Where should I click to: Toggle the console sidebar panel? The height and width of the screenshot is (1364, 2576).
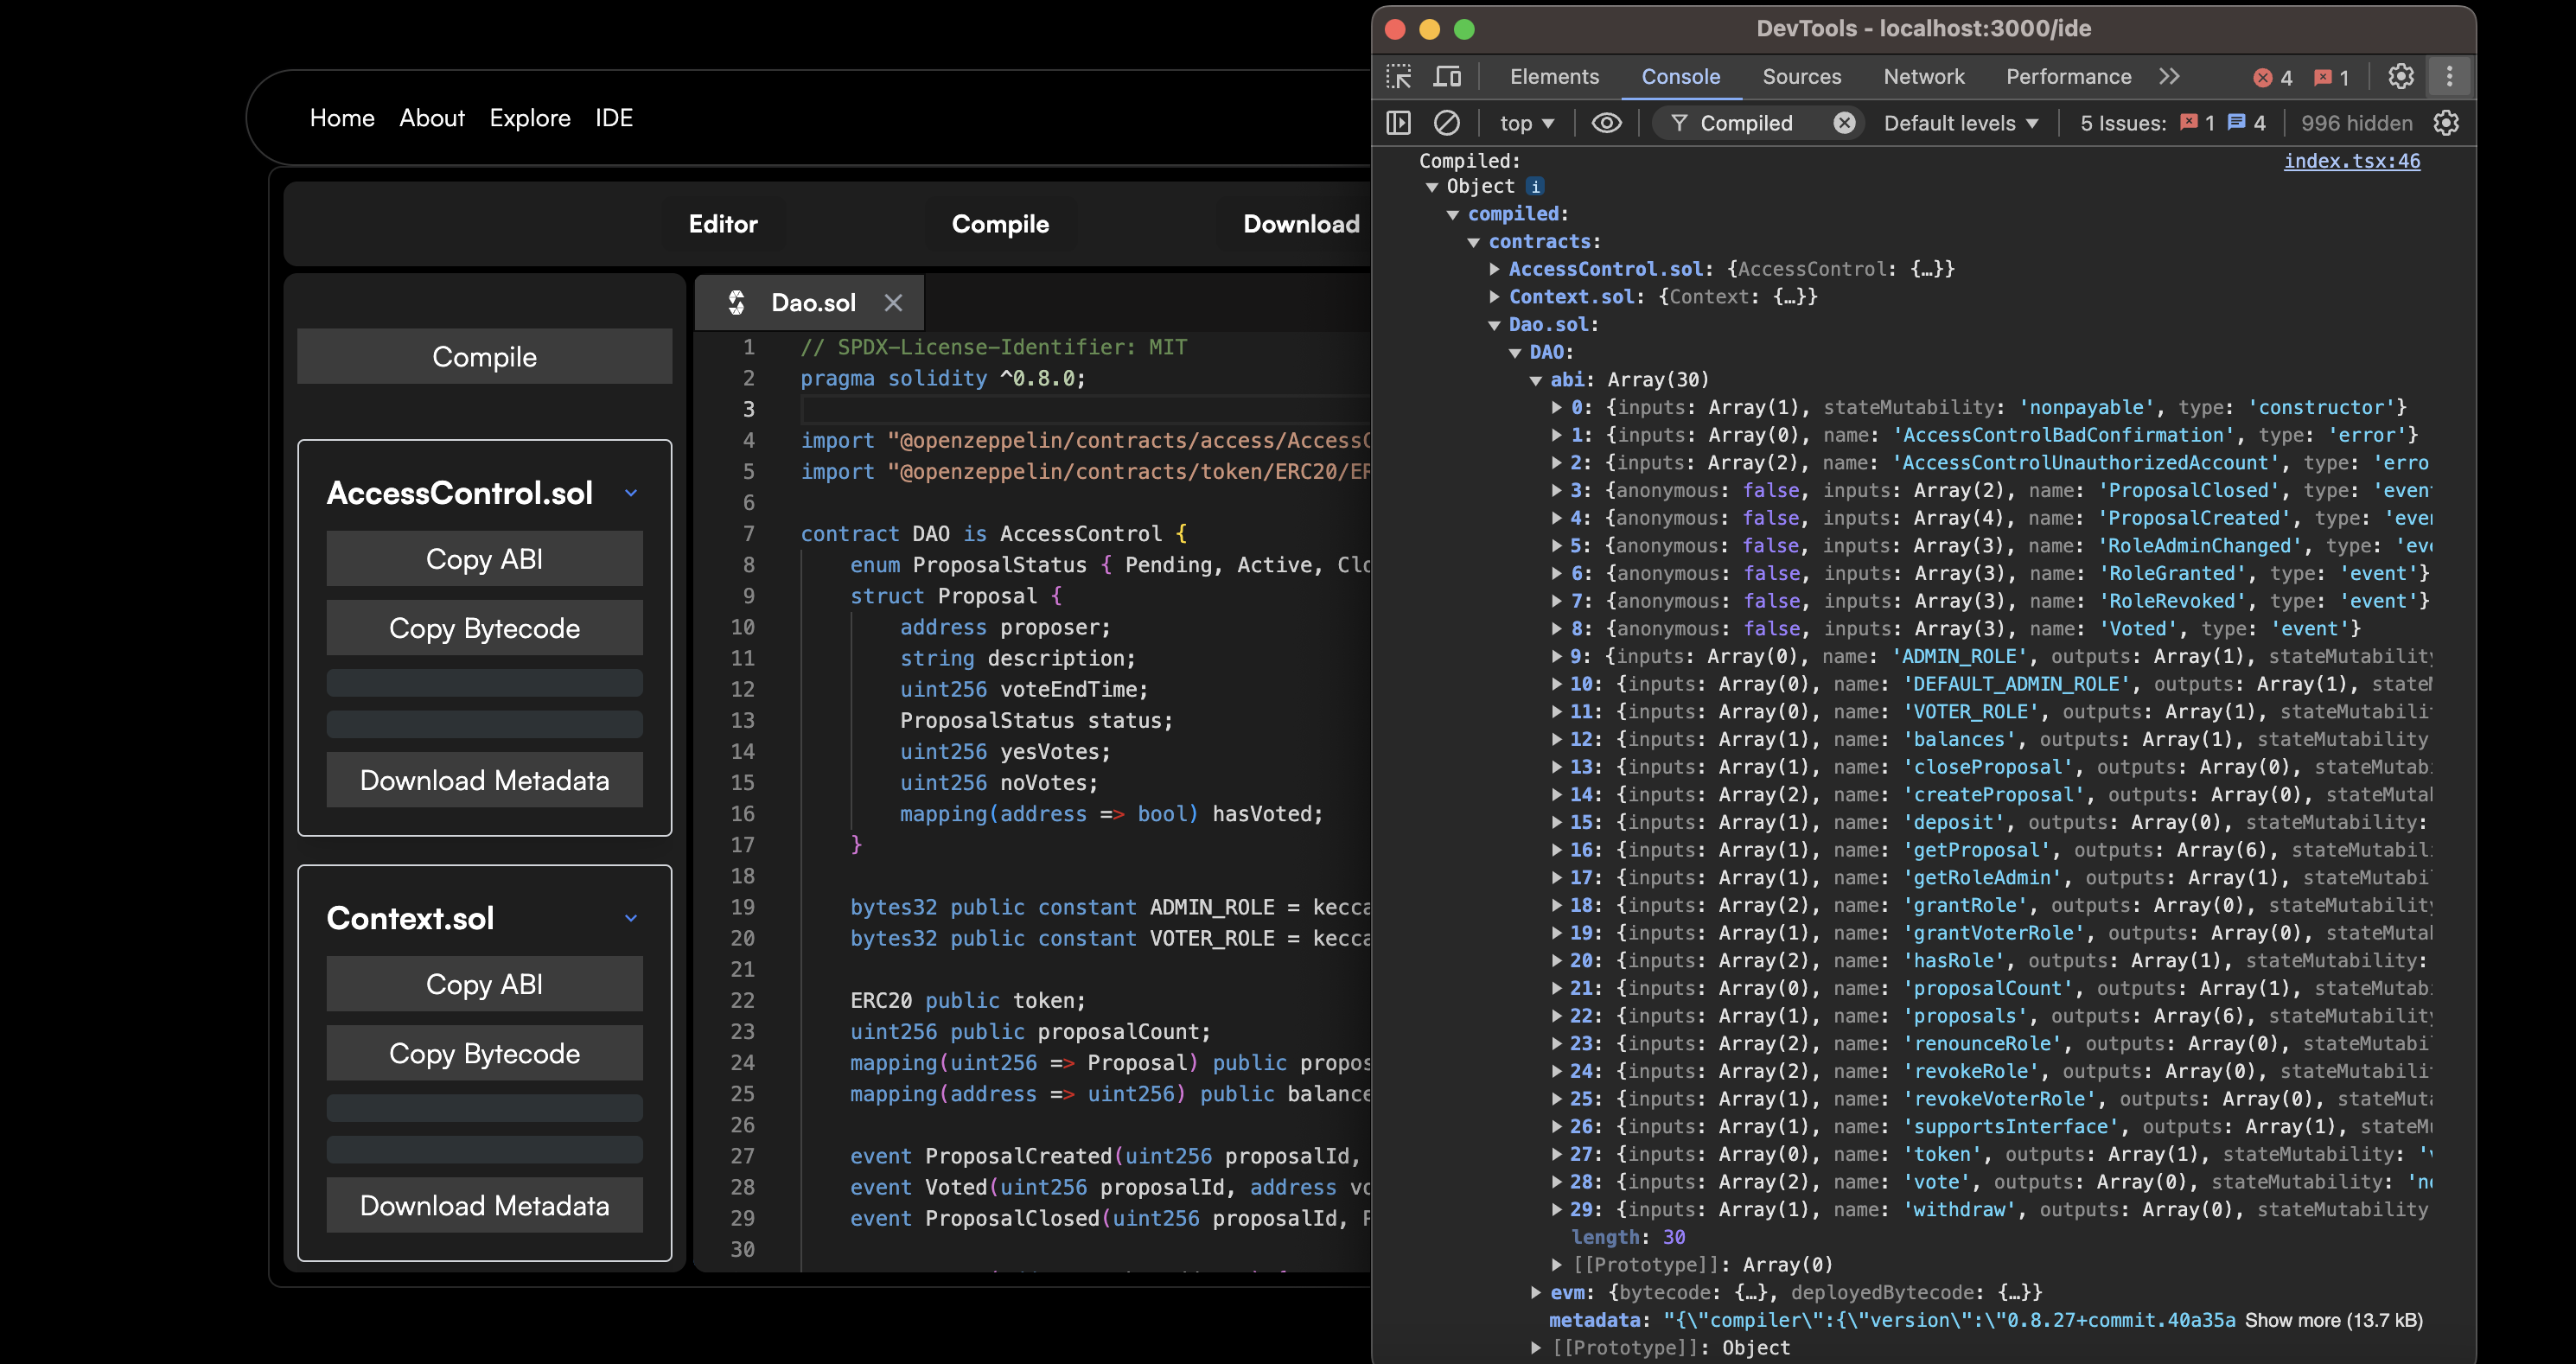[x=1399, y=123]
